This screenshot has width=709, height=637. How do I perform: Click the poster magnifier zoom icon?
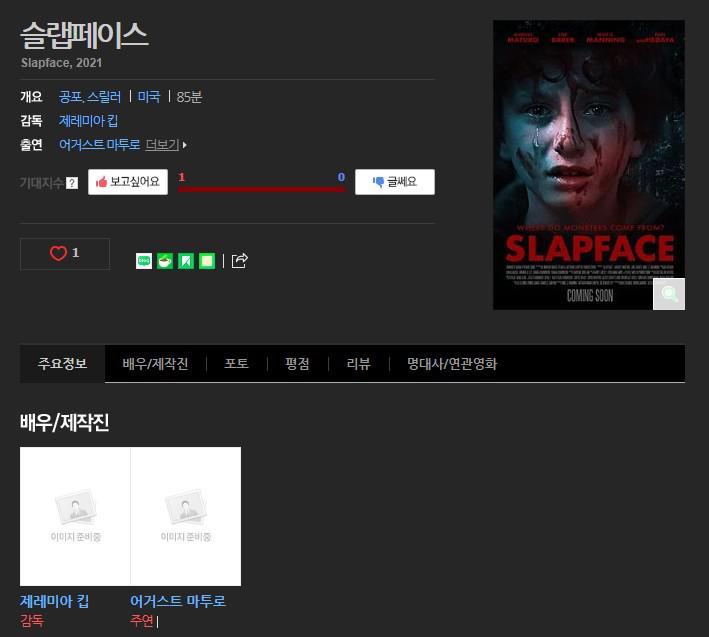(669, 294)
